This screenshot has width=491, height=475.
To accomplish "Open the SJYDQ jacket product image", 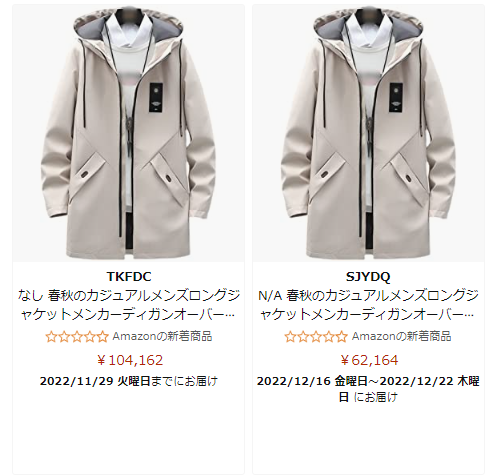I will pos(368,133).
